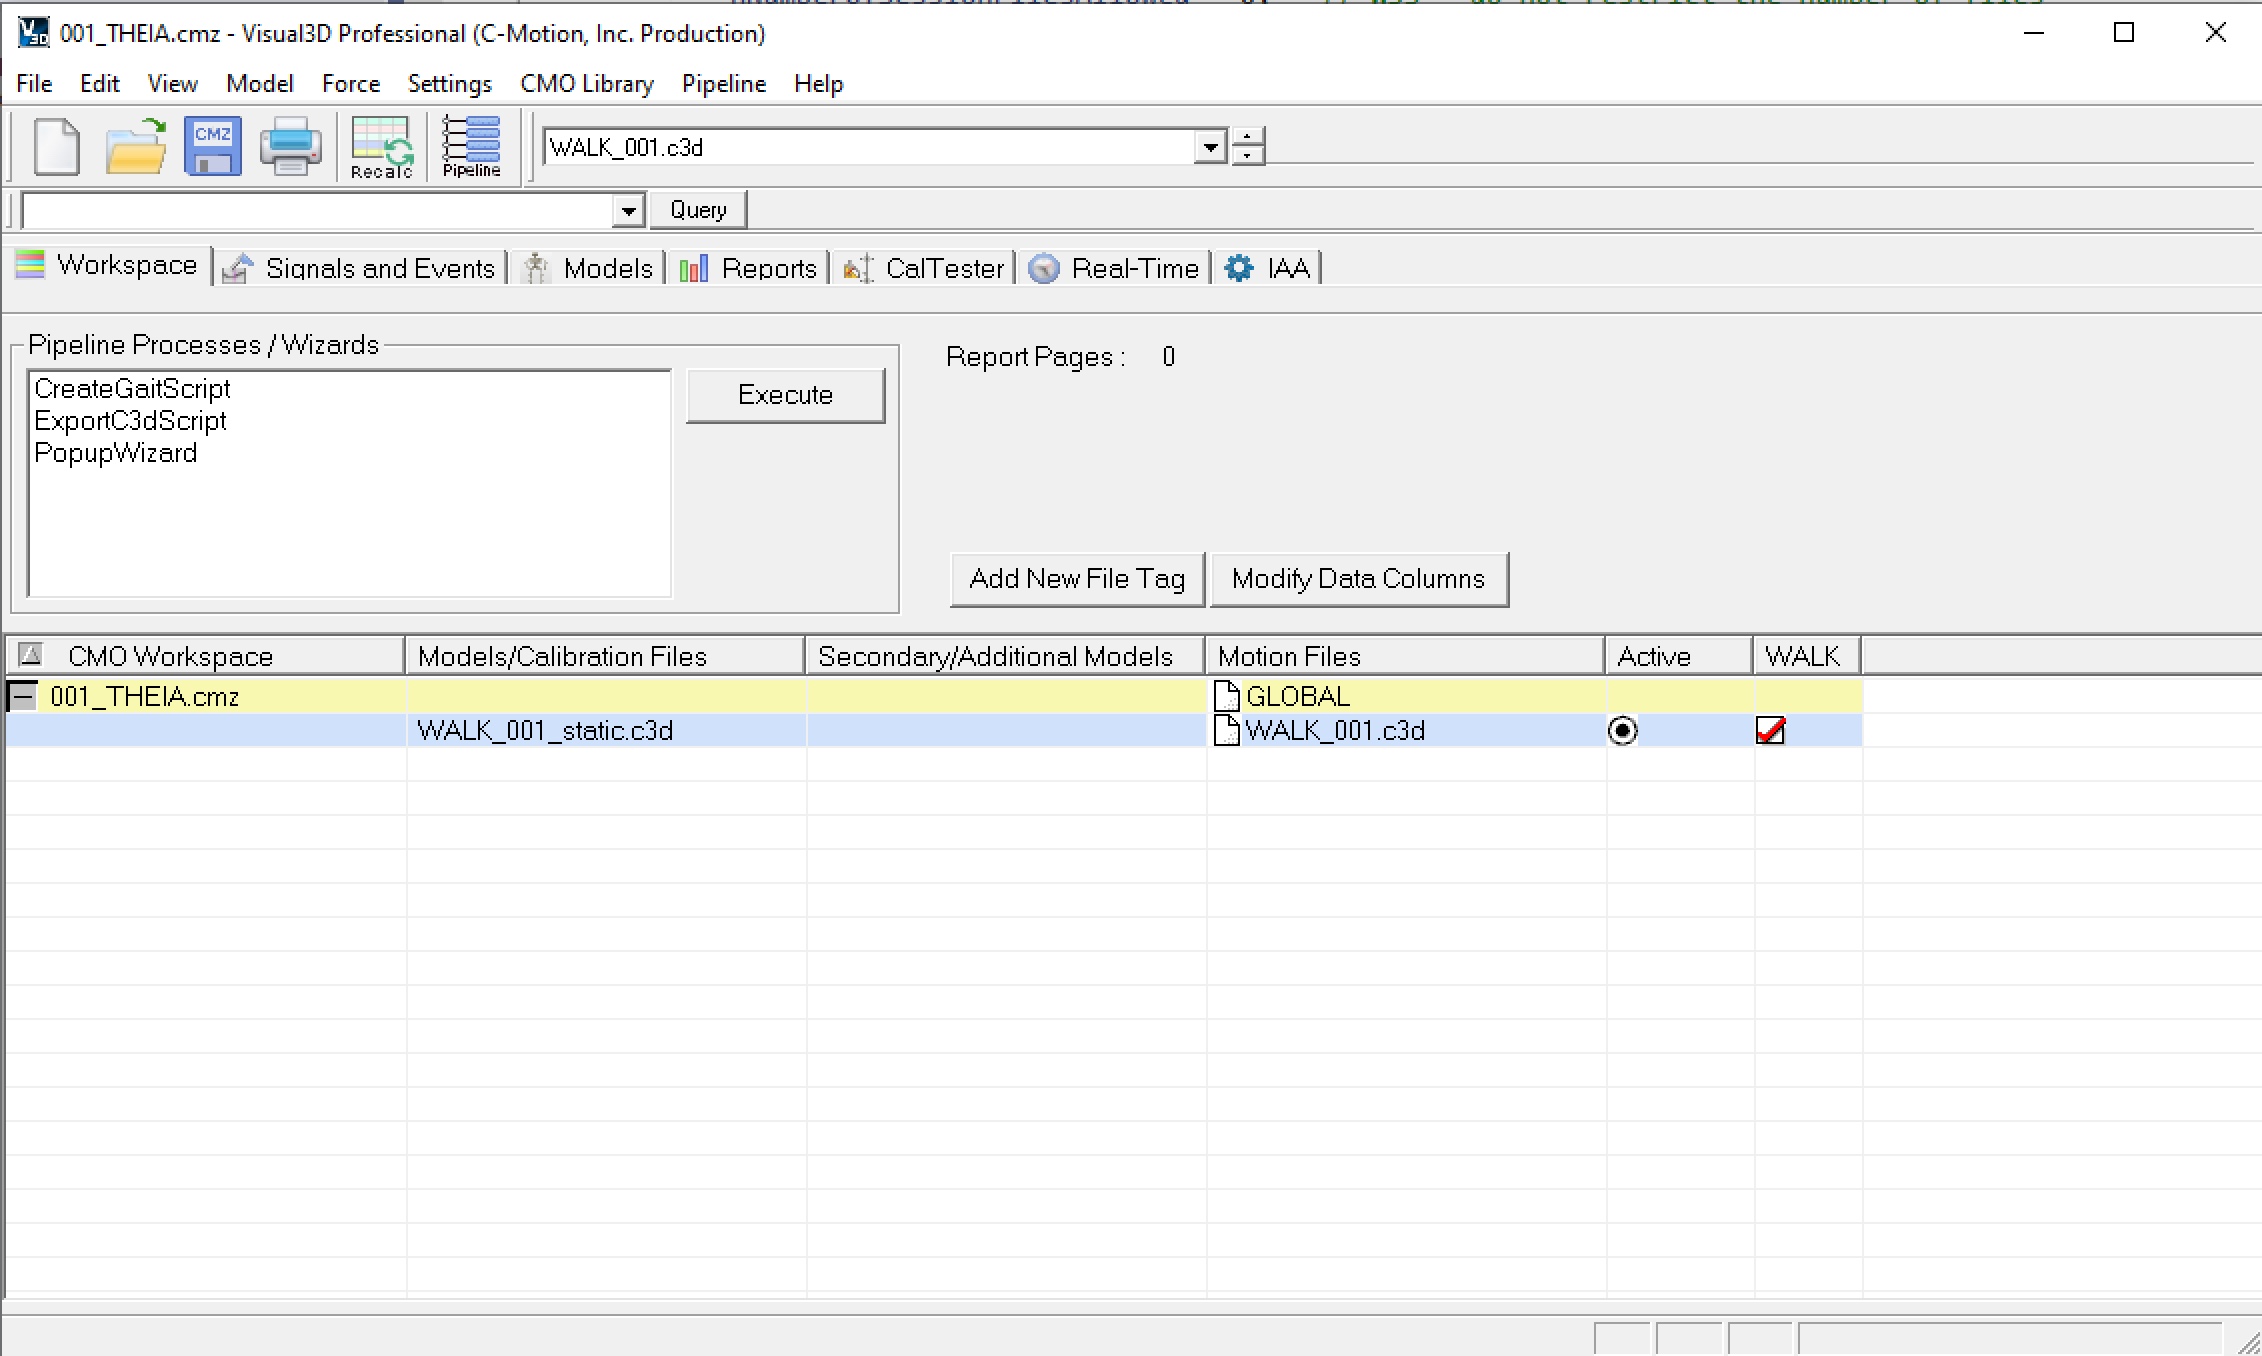Open the IAA tab
The width and height of the screenshot is (2262, 1356).
[x=1267, y=268]
